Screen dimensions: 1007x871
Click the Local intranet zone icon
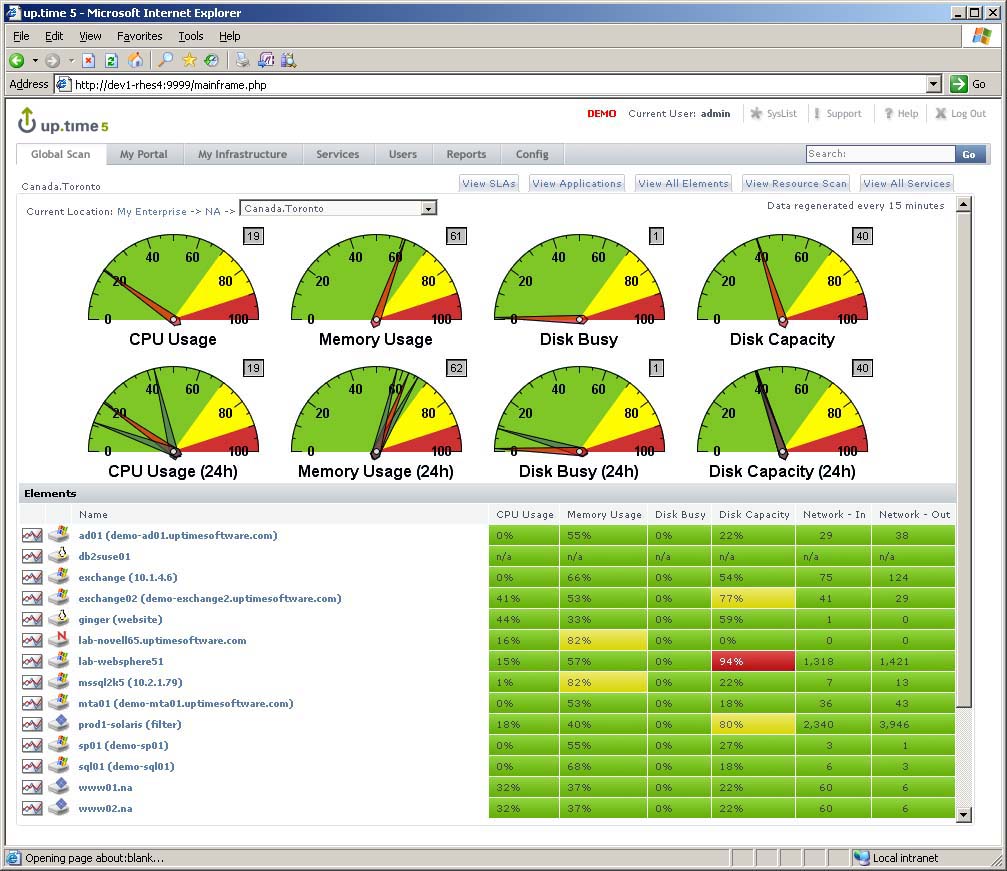point(861,858)
